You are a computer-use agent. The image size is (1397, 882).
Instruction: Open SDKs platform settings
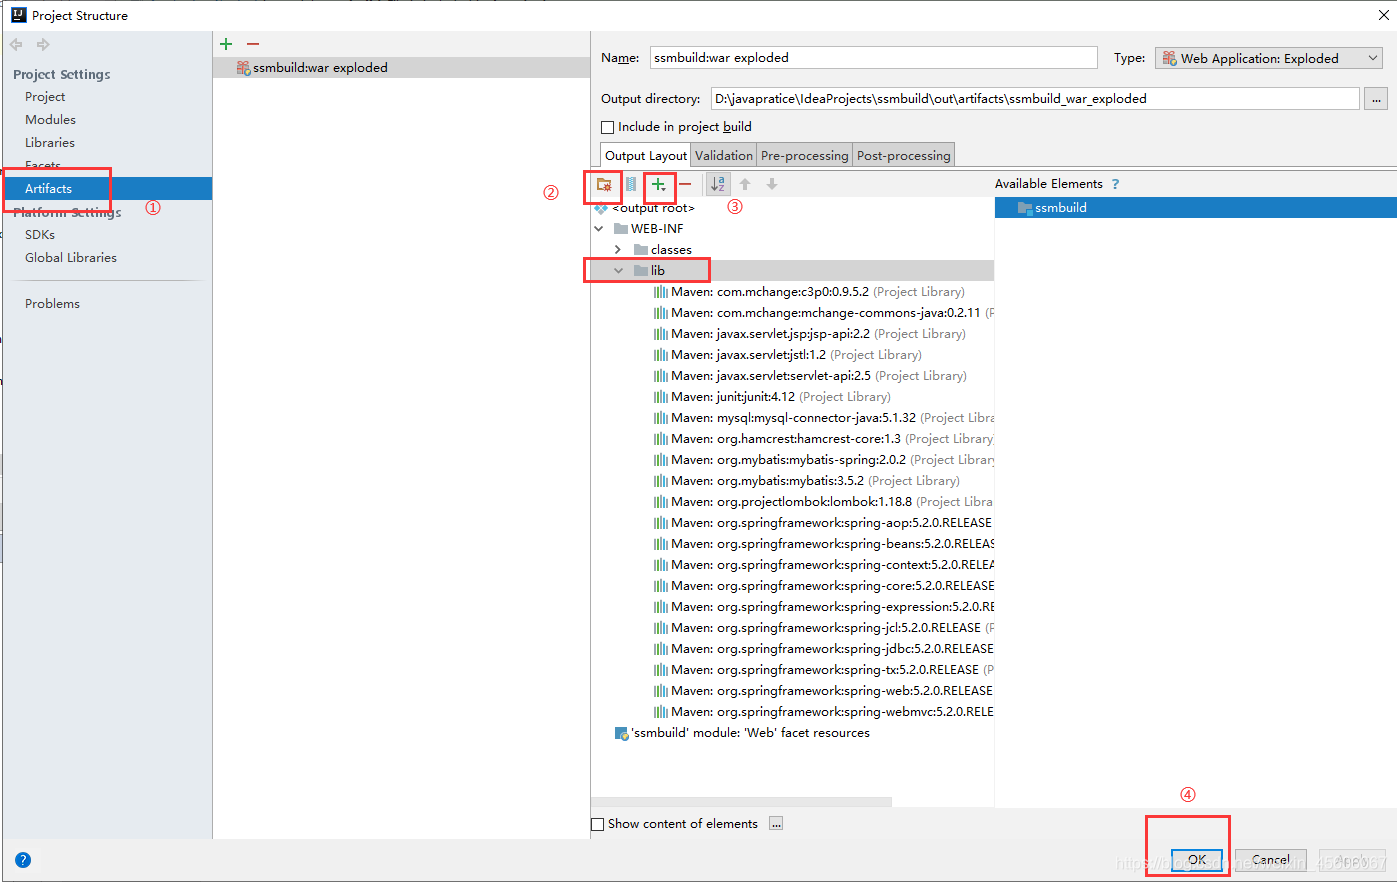[x=40, y=235]
